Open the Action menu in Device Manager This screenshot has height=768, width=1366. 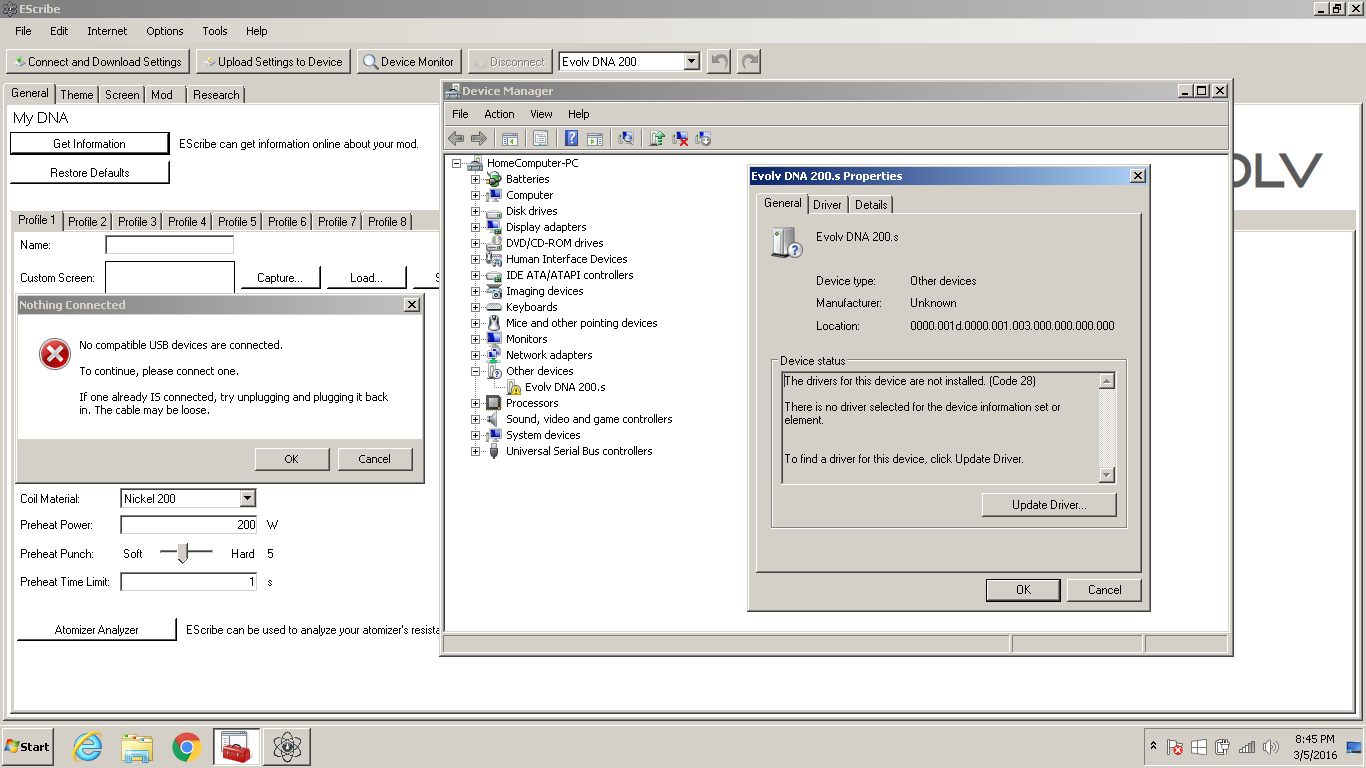[499, 114]
